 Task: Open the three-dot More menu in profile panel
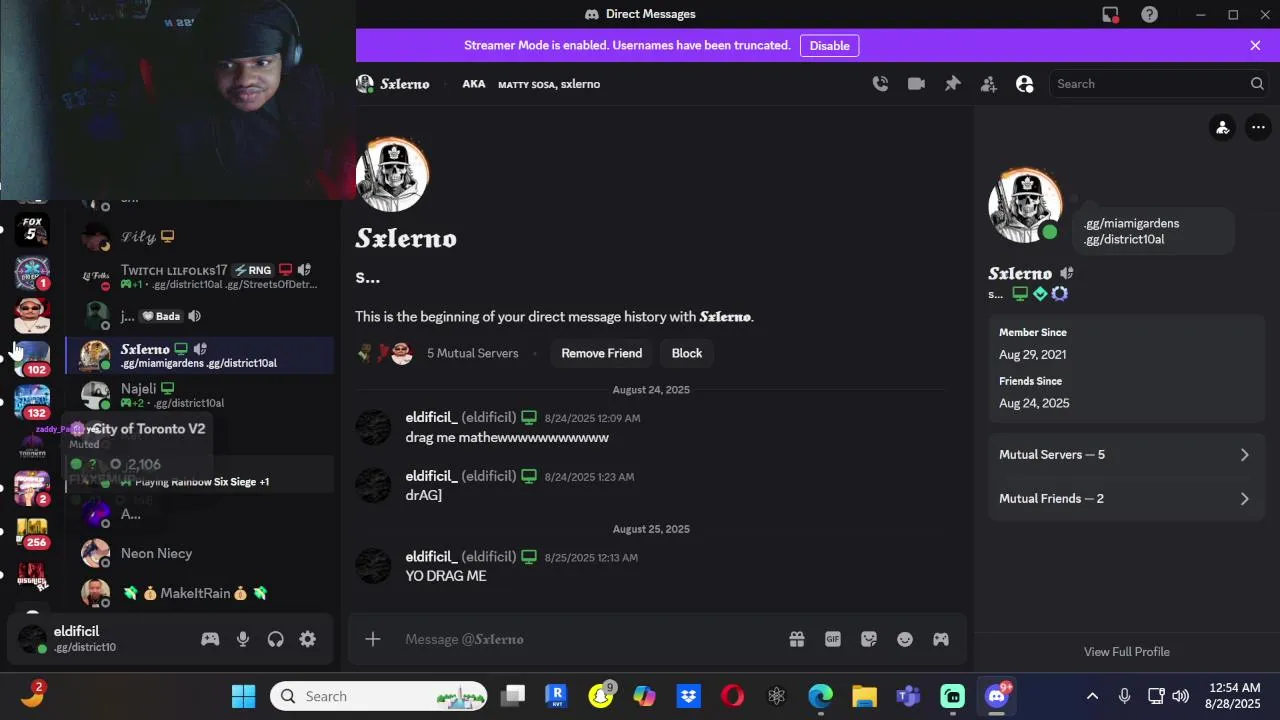[x=1258, y=127]
